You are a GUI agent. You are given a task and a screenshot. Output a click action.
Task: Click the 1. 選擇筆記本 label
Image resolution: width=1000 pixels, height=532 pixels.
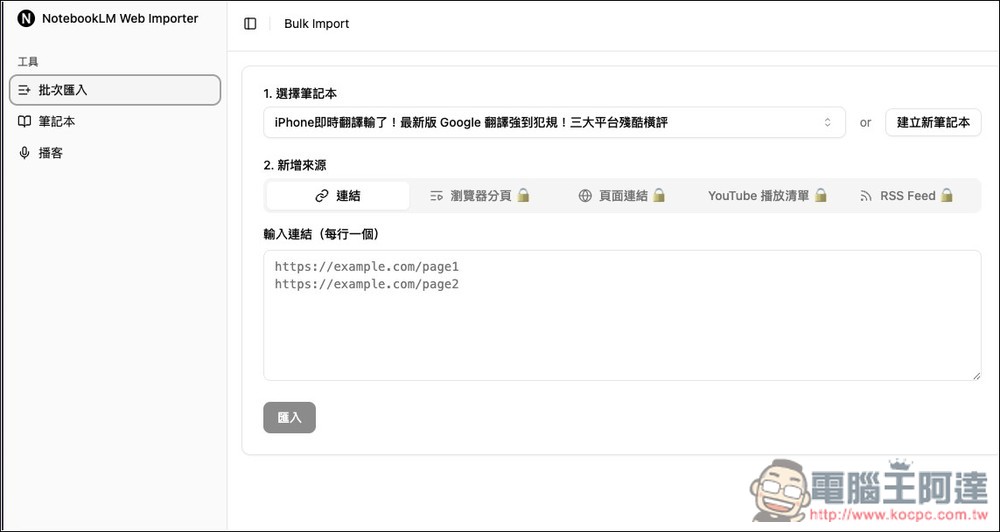pyautogui.click(x=300, y=94)
